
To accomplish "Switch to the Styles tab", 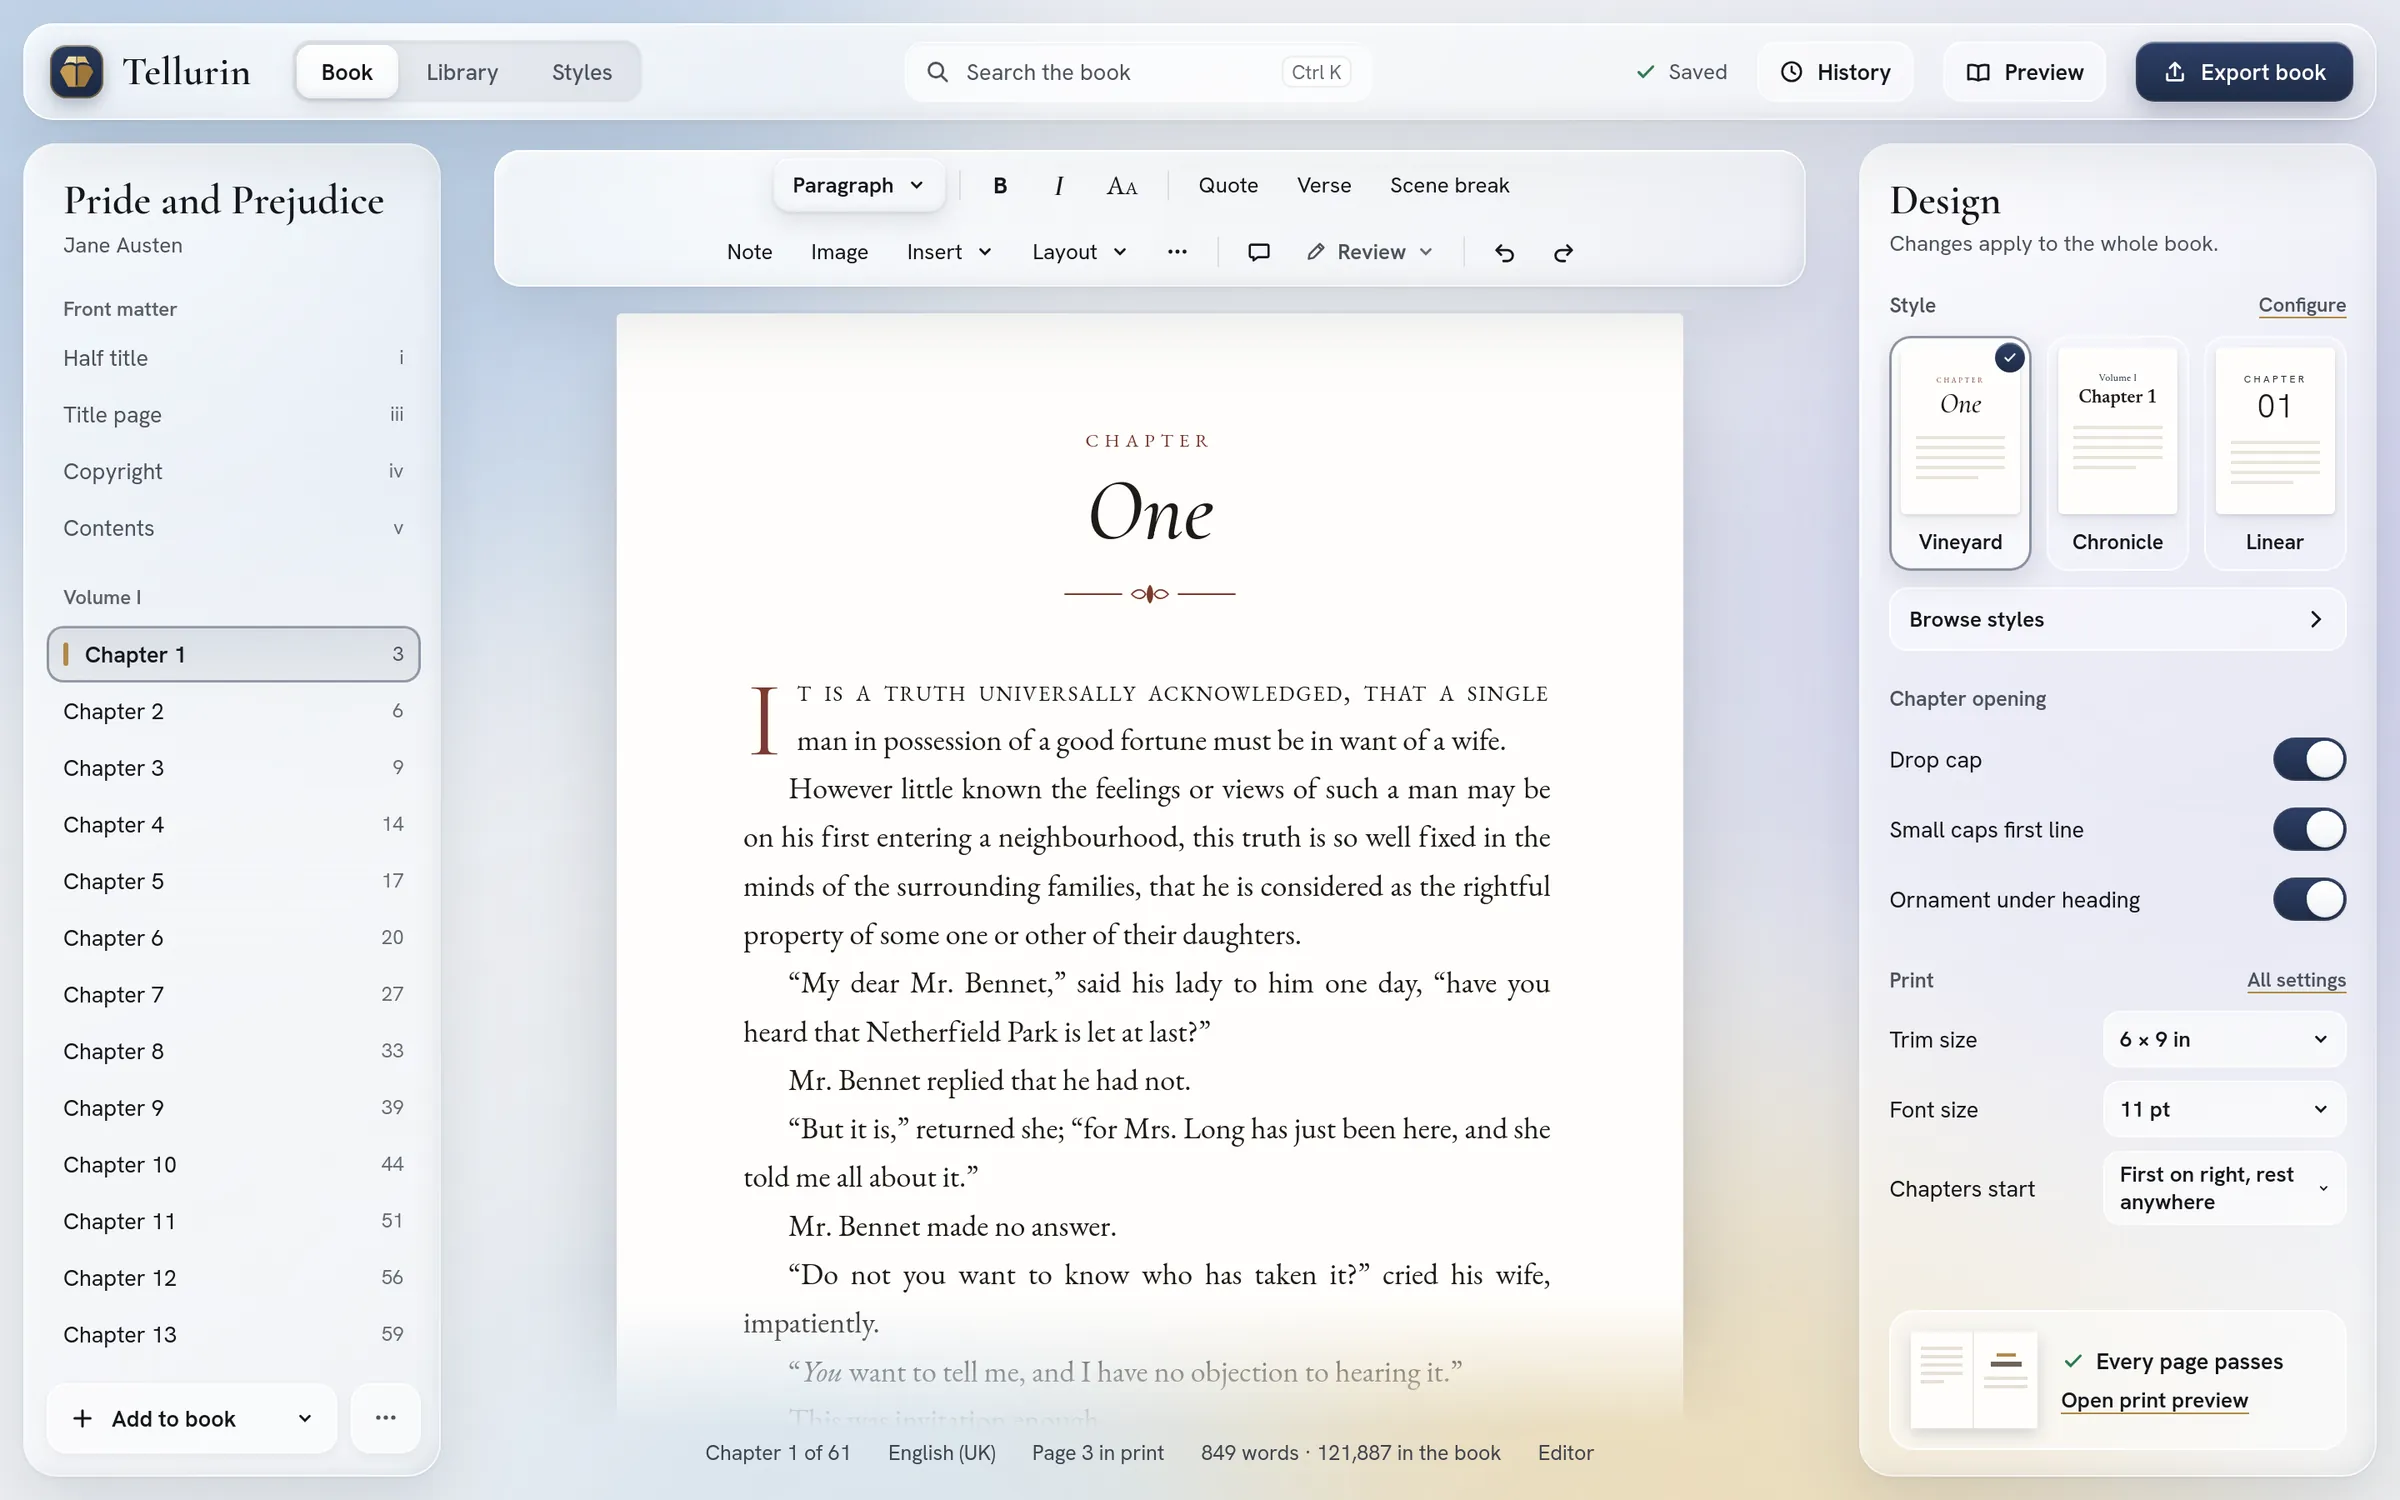I will tap(582, 72).
